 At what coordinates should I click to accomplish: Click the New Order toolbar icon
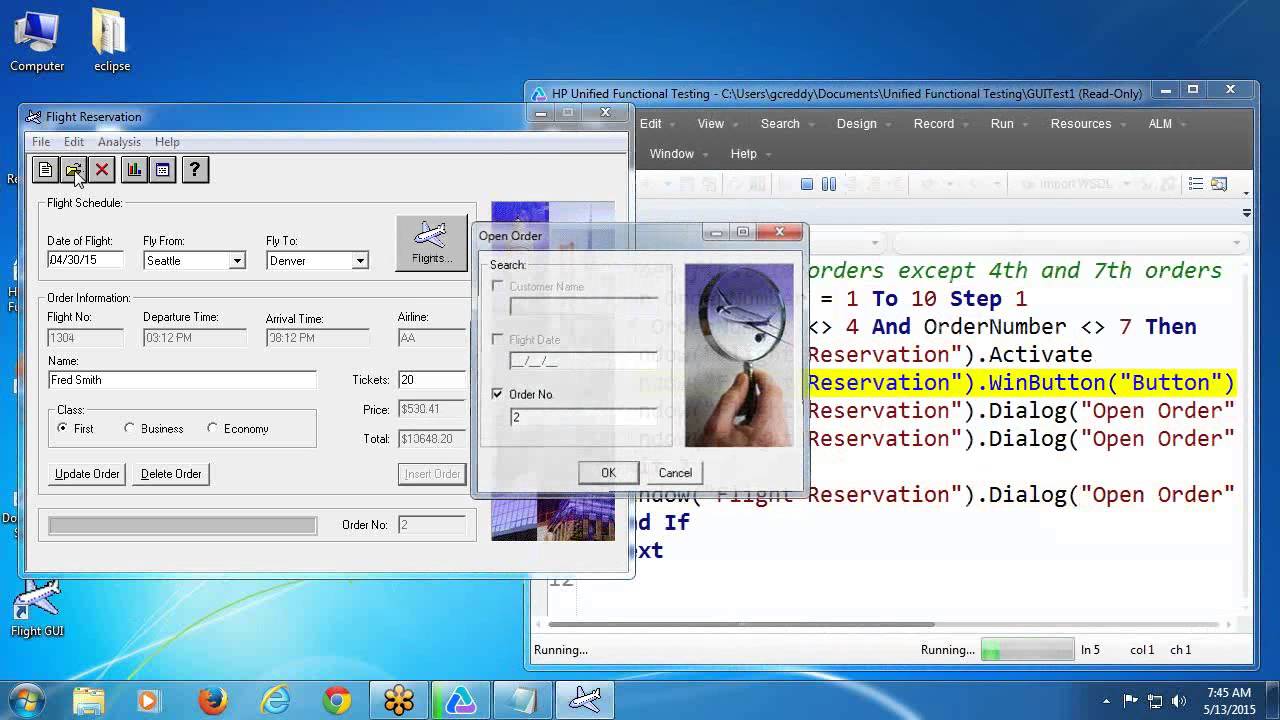coord(45,170)
